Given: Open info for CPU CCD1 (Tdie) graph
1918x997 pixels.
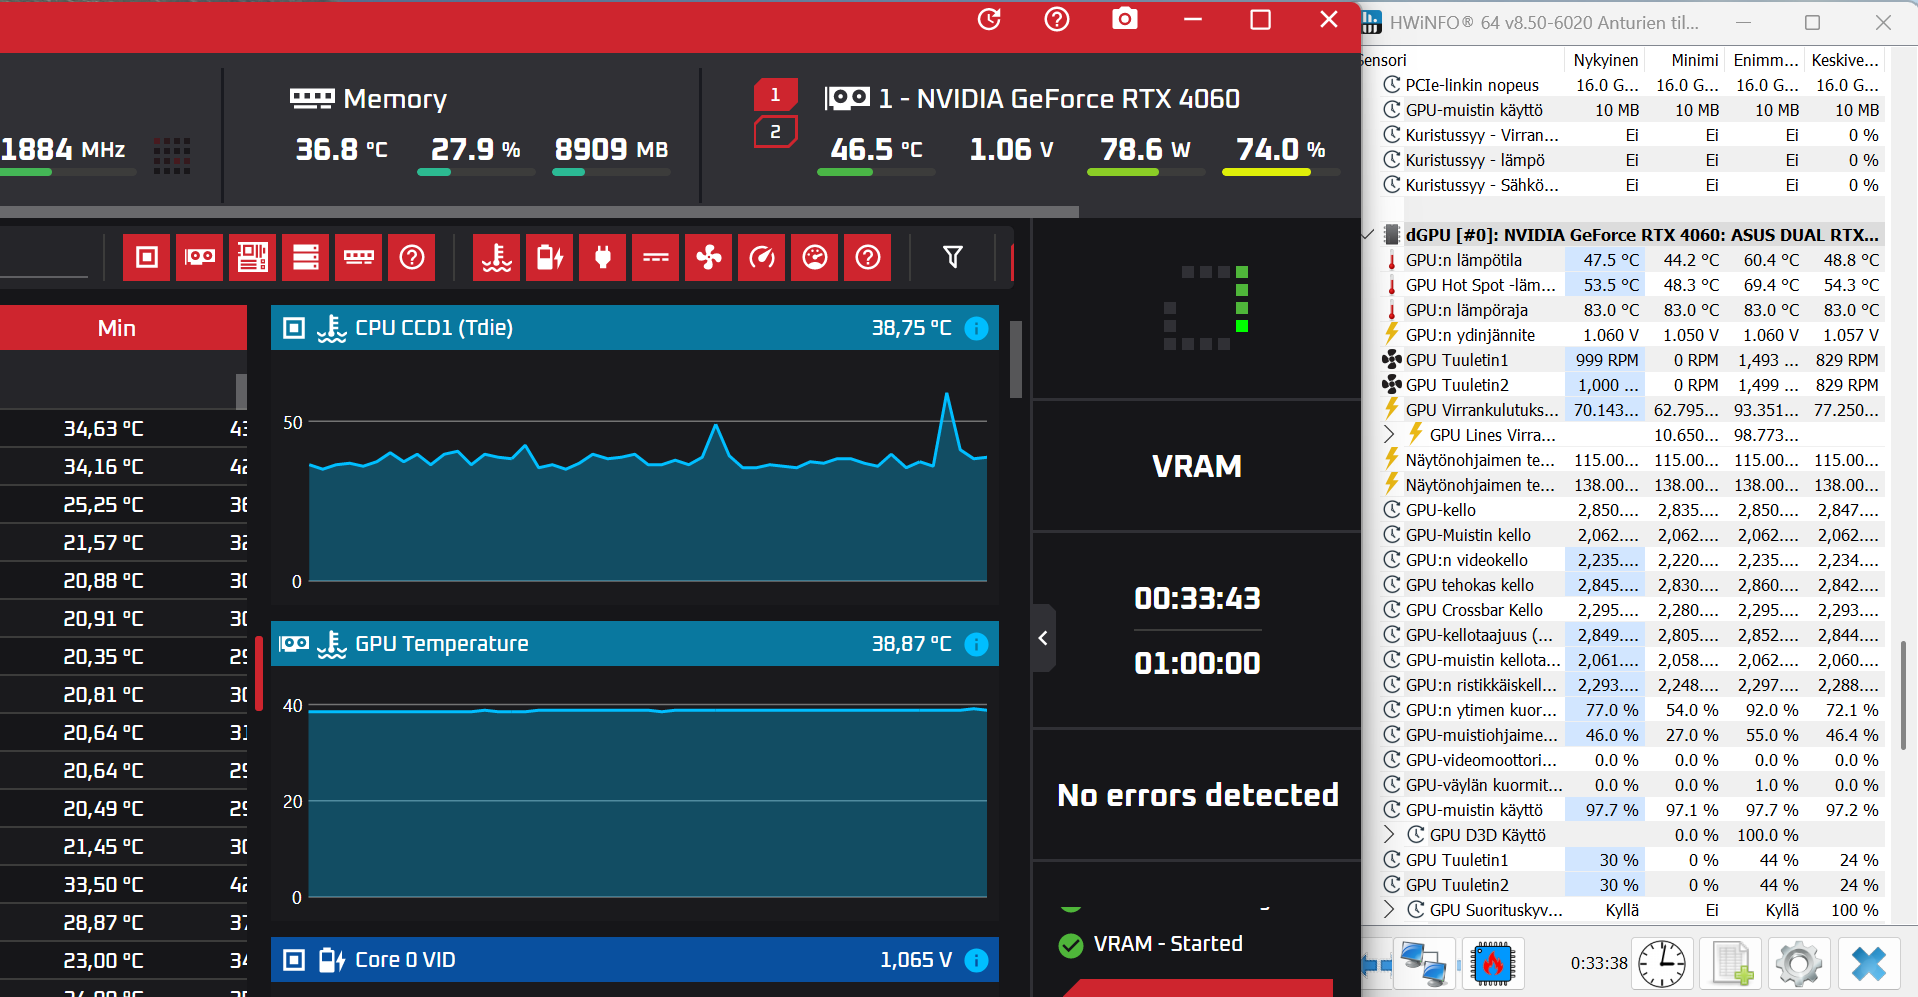Looking at the screenshot, I should (x=977, y=328).
